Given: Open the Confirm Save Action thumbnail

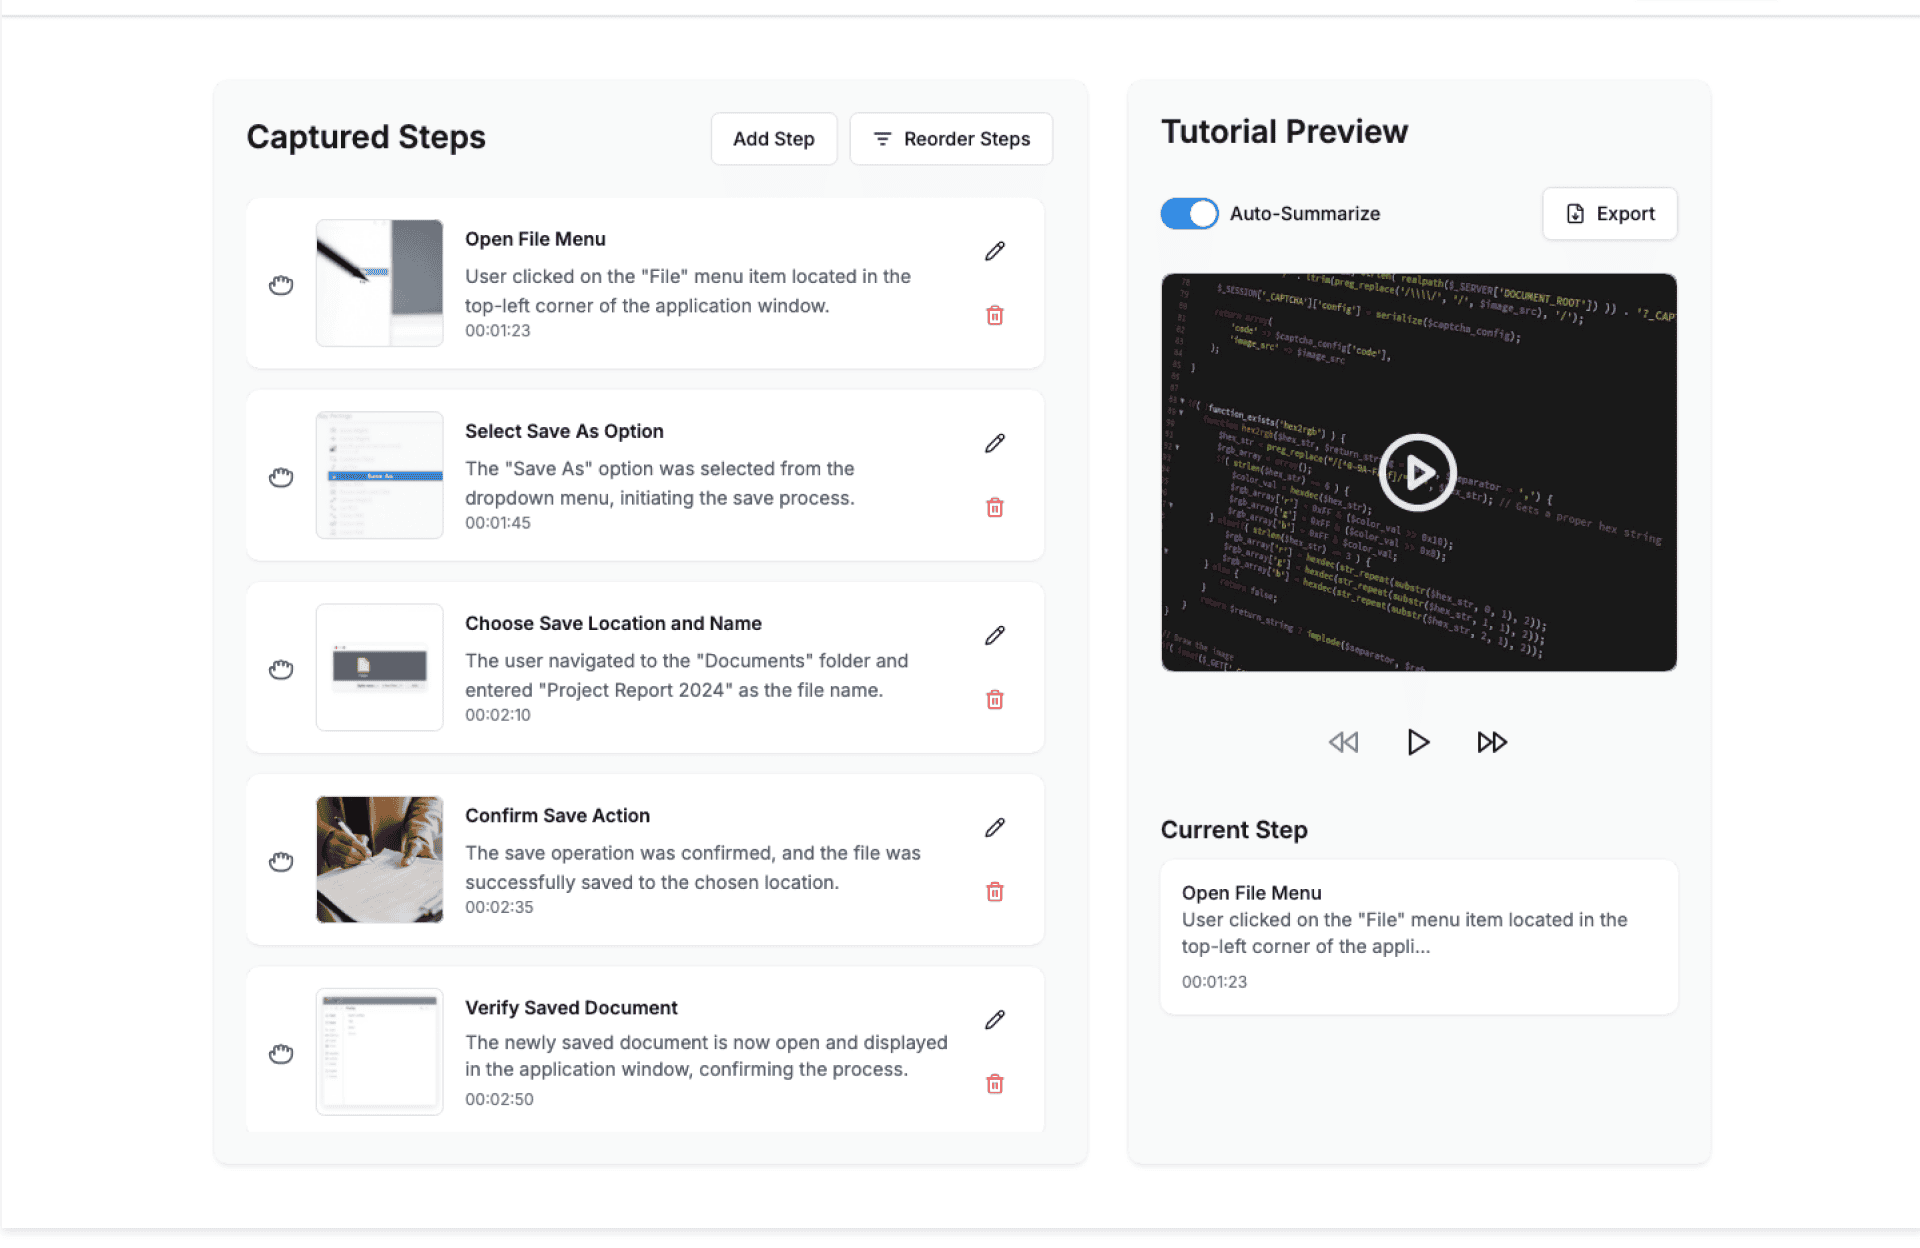Looking at the screenshot, I should click(379, 859).
